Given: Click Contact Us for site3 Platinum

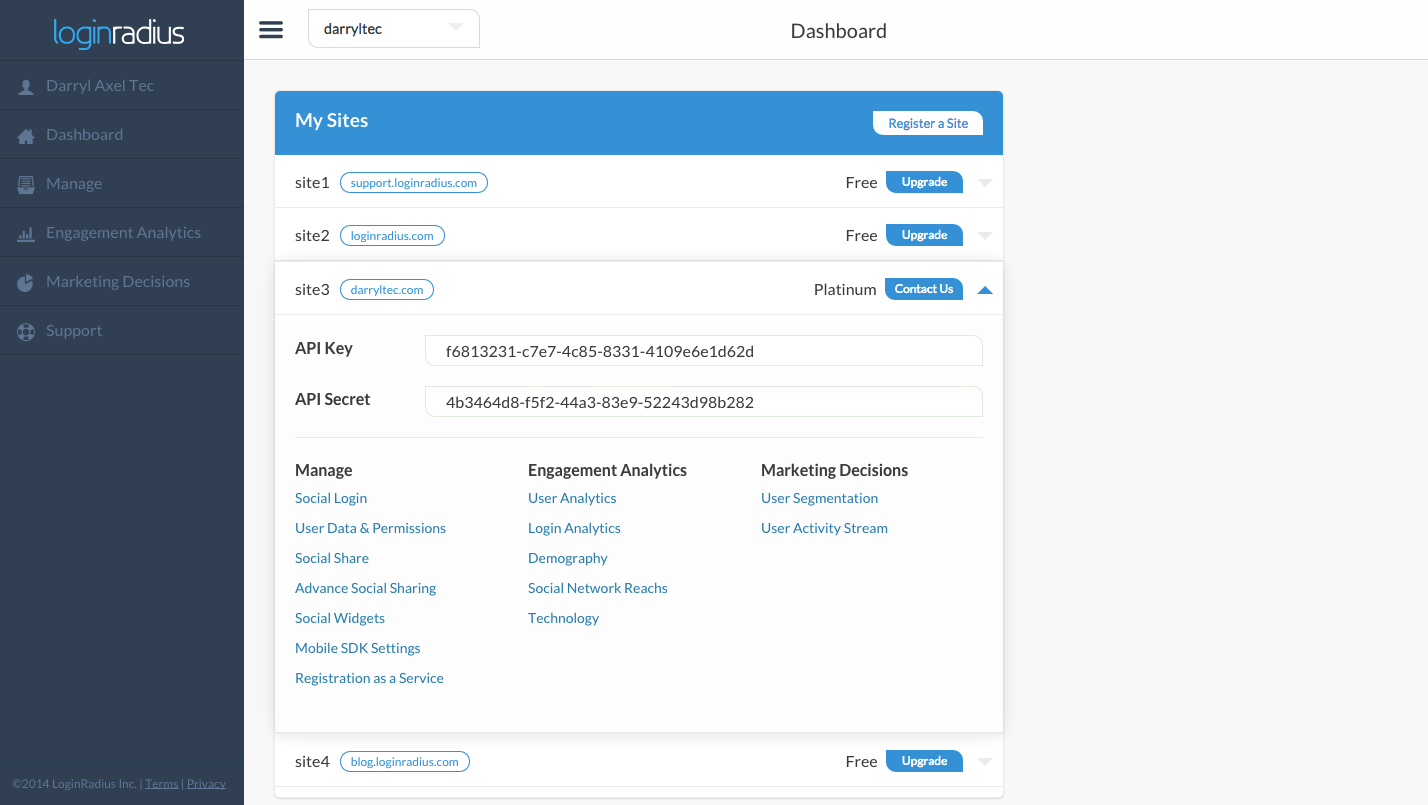Looking at the screenshot, I should coord(923,288).
